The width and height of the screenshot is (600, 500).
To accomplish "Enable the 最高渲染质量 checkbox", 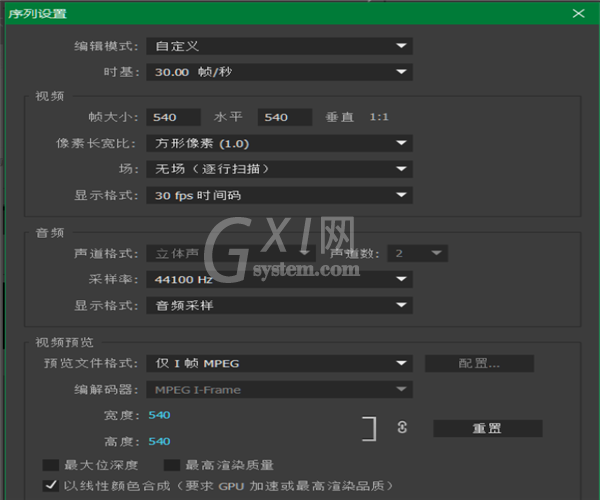I will tap(172, 465).
